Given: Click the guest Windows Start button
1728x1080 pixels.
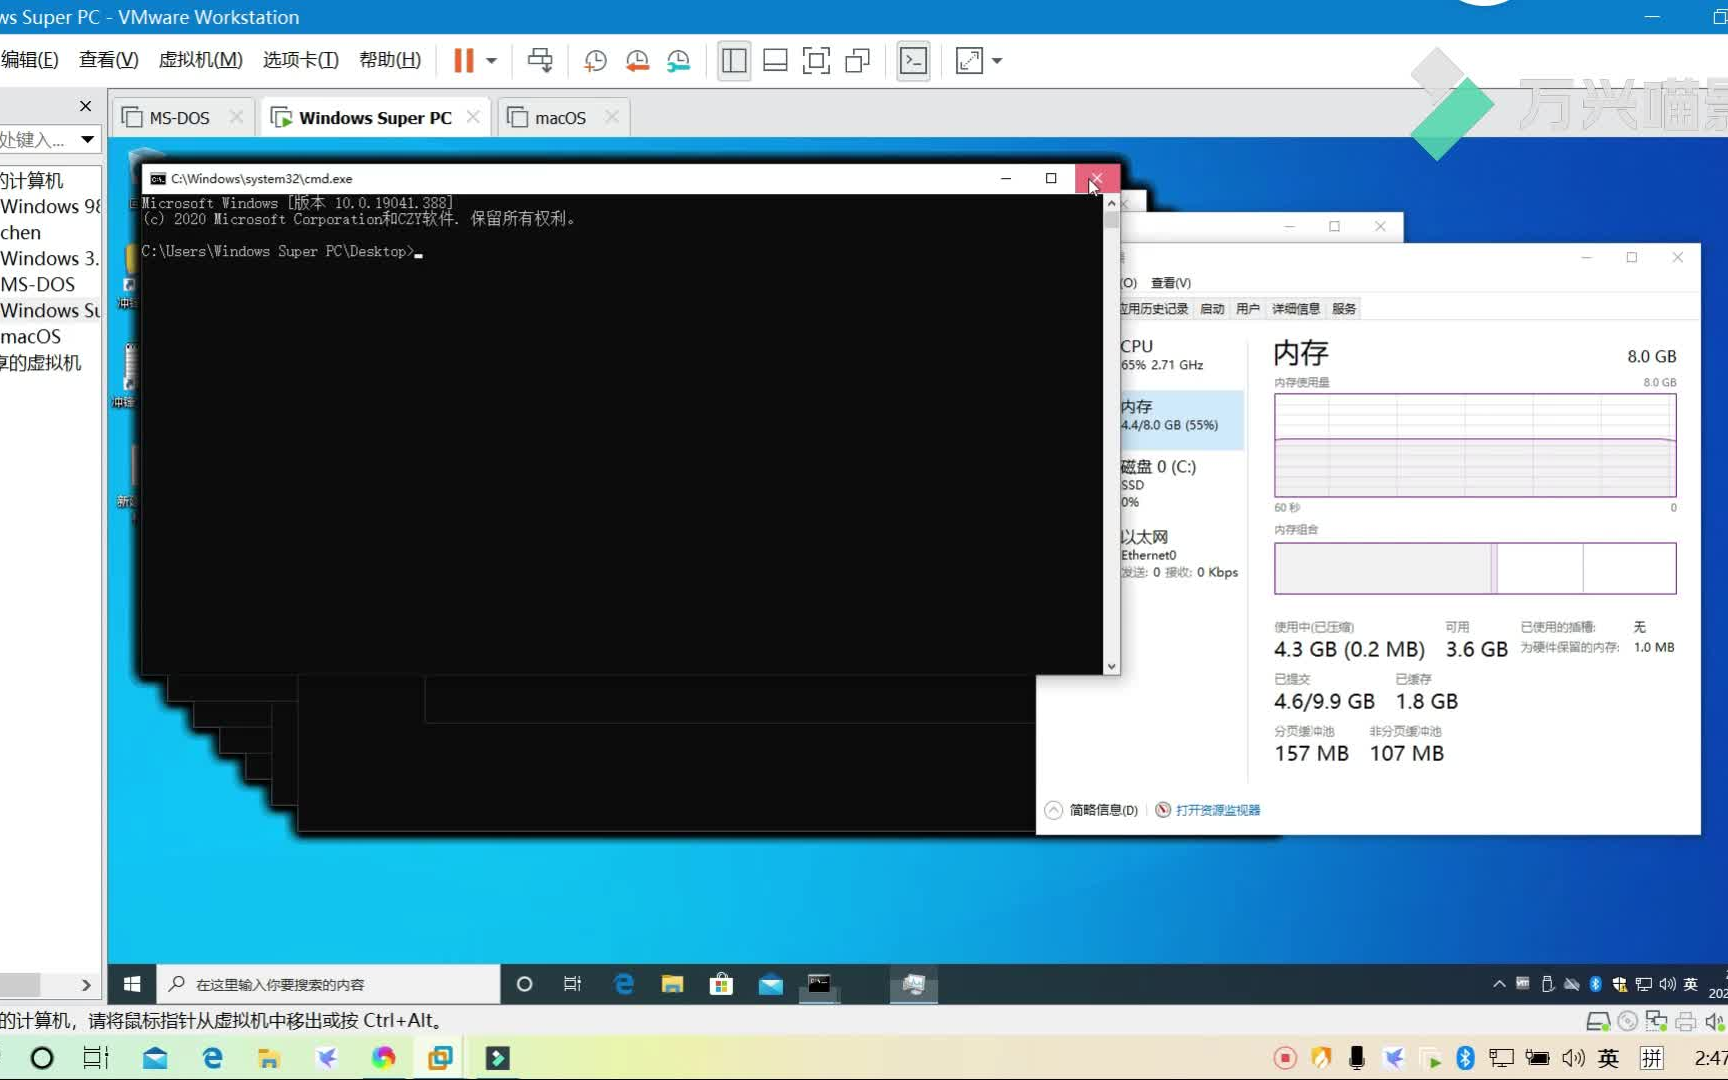Looking at the screenshot, I should click(x=132, y=984).
